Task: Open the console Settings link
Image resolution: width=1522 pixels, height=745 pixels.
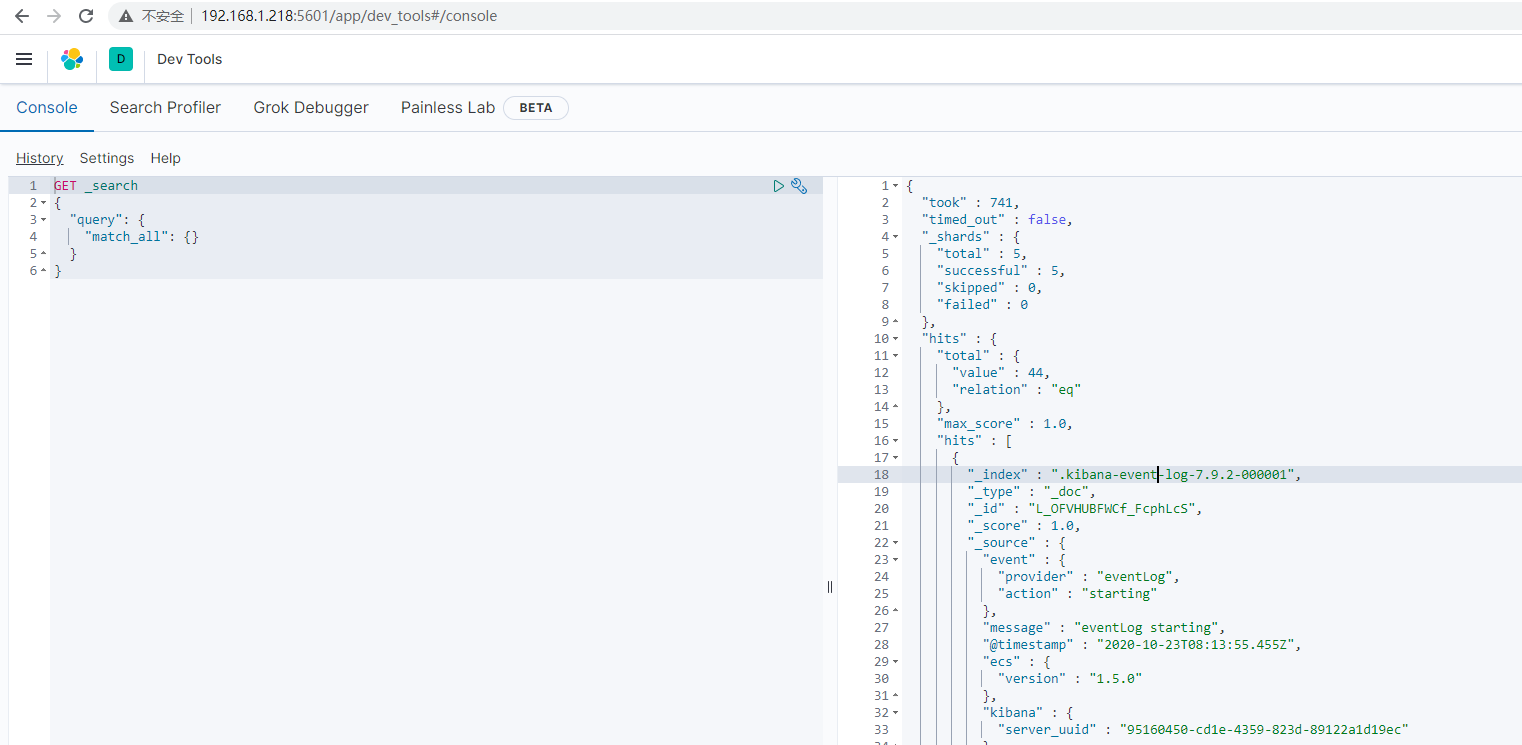Action: click(107, 158)
